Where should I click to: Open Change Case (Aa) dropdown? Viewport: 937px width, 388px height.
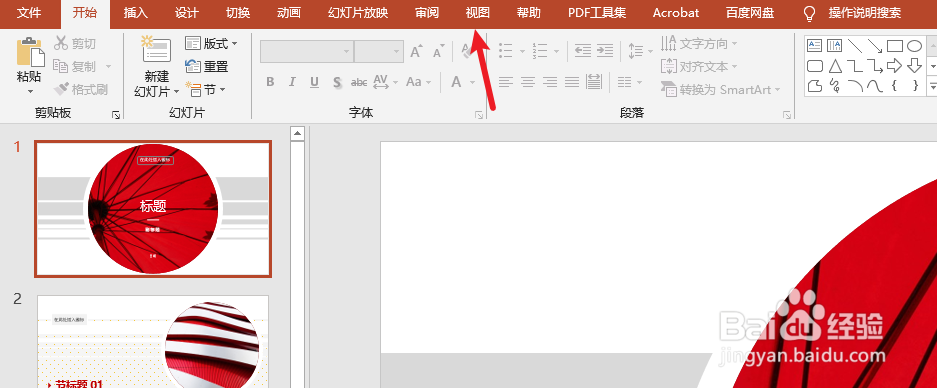click(x=418, y=82)
